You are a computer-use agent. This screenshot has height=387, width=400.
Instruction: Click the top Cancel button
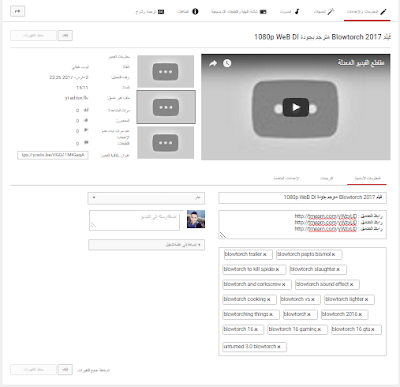(x=65, y=35)
